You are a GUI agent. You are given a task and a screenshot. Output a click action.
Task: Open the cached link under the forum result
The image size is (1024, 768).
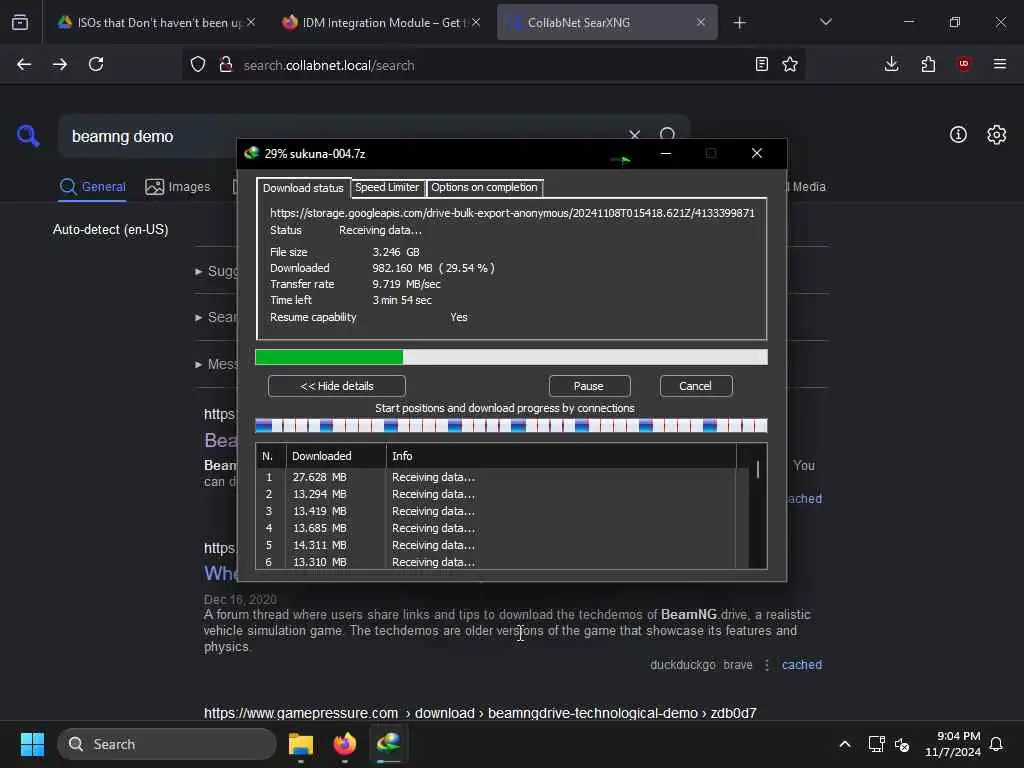[x=802, y=665]
